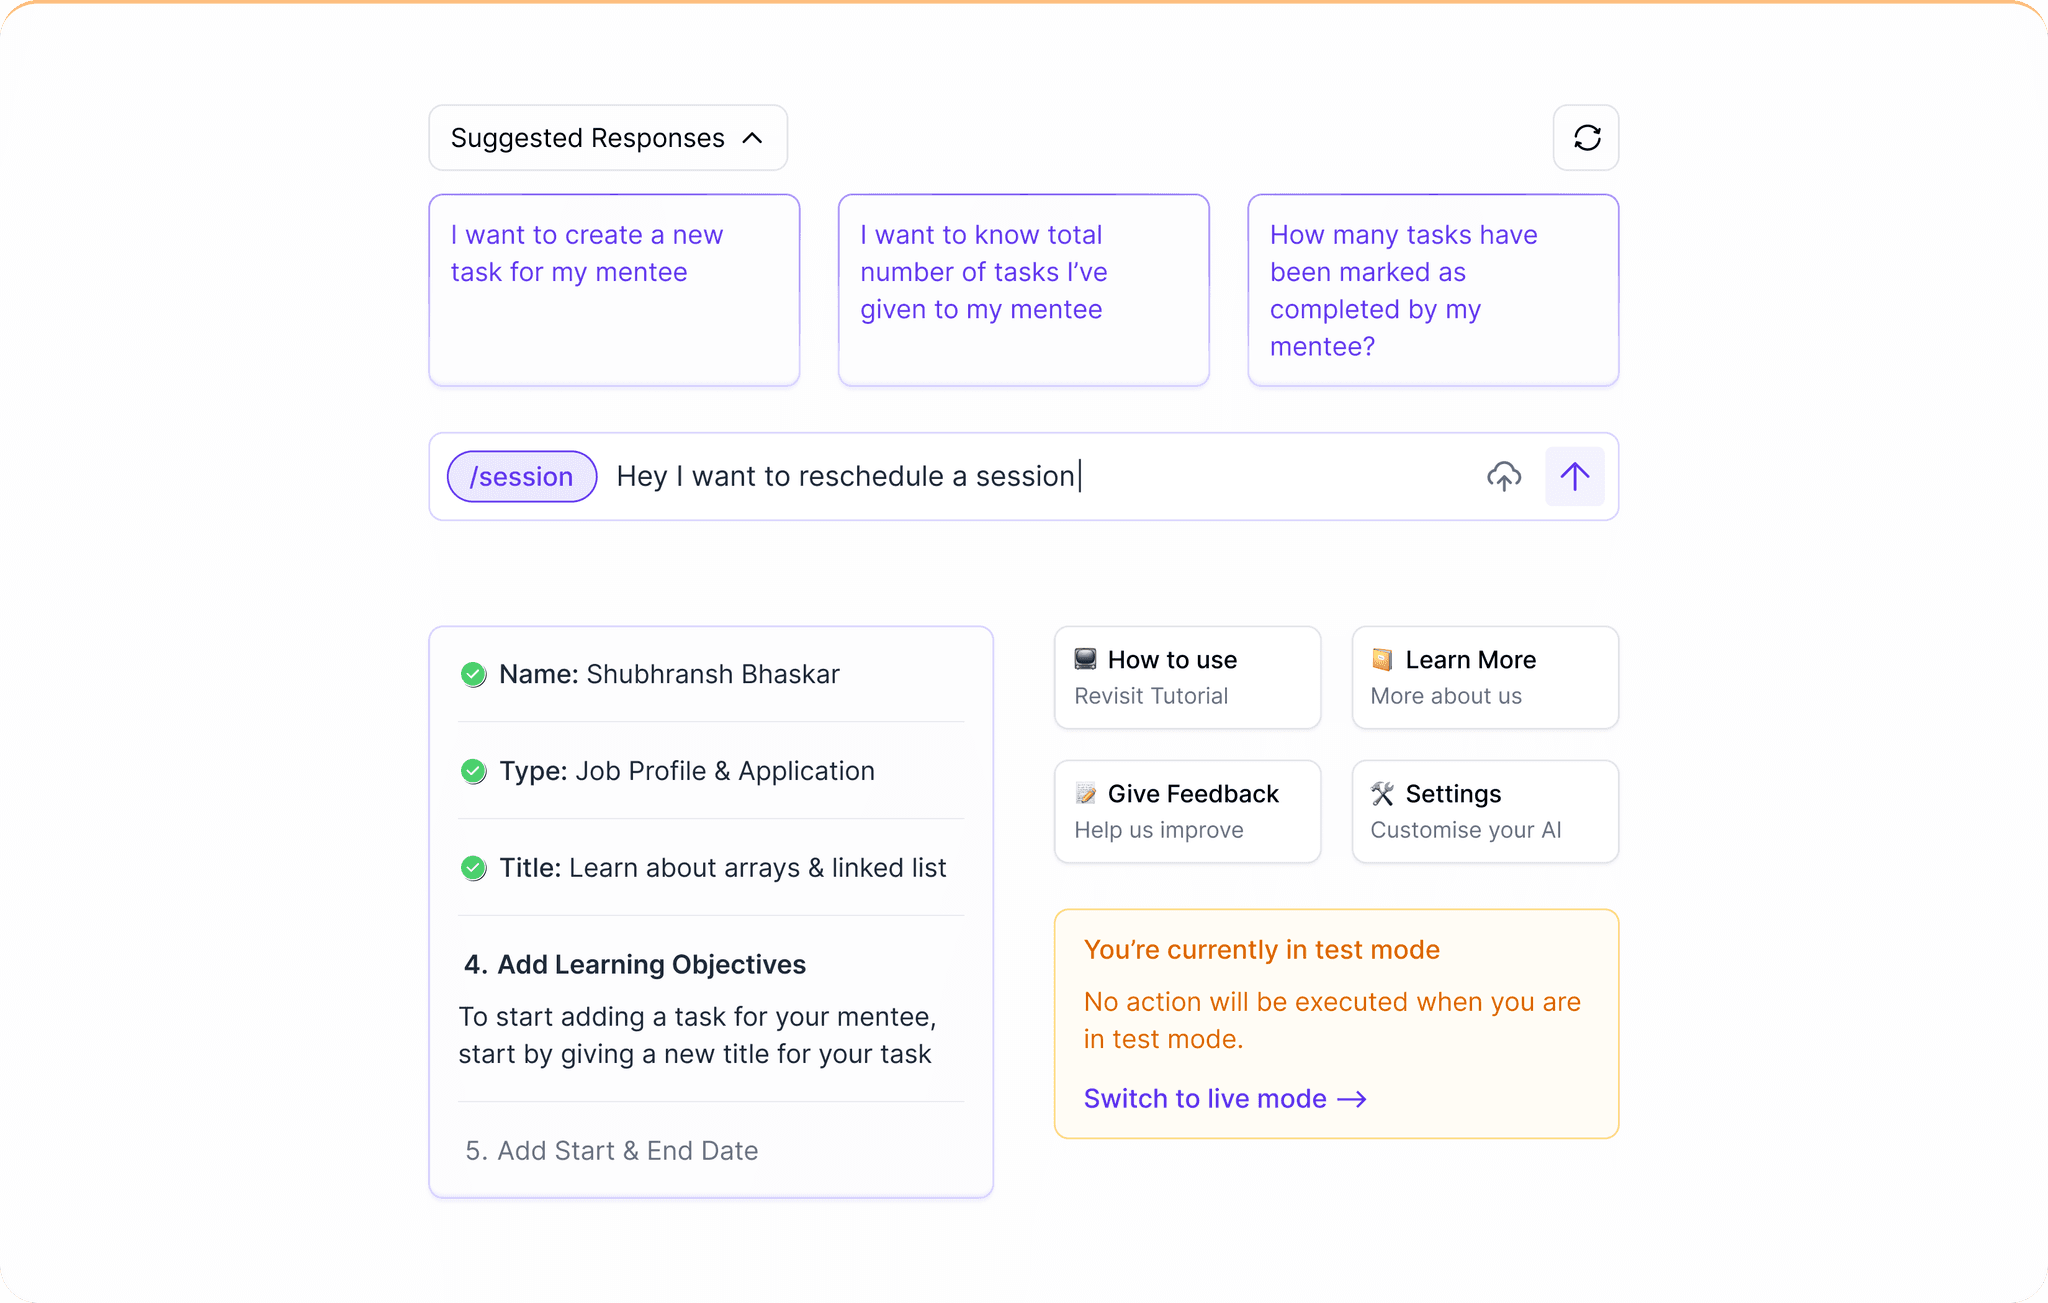2048x1303 pixels.
Task: Click the Give Feedback notepad icon
Action: click(1085, 794)
